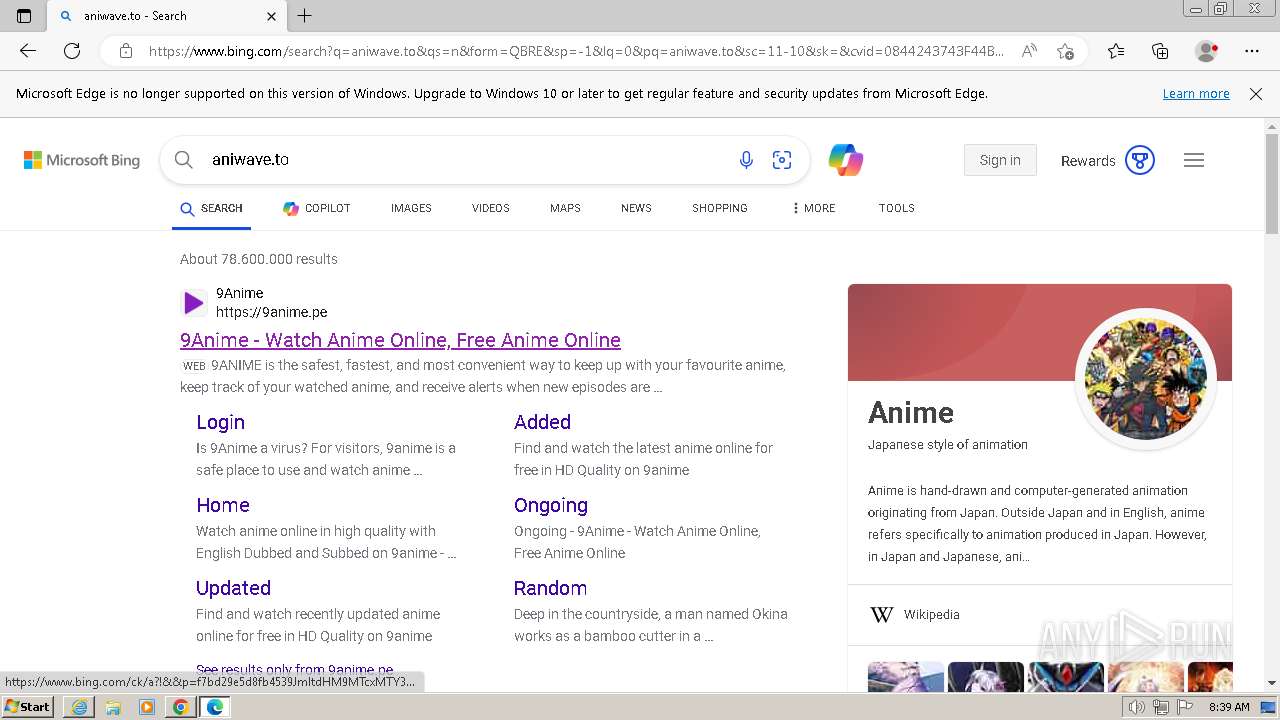This screenshot has width=1280, height=720.
Task: Expand the MORE search categories
Action: pyautogui.click(x=813, y=208)
